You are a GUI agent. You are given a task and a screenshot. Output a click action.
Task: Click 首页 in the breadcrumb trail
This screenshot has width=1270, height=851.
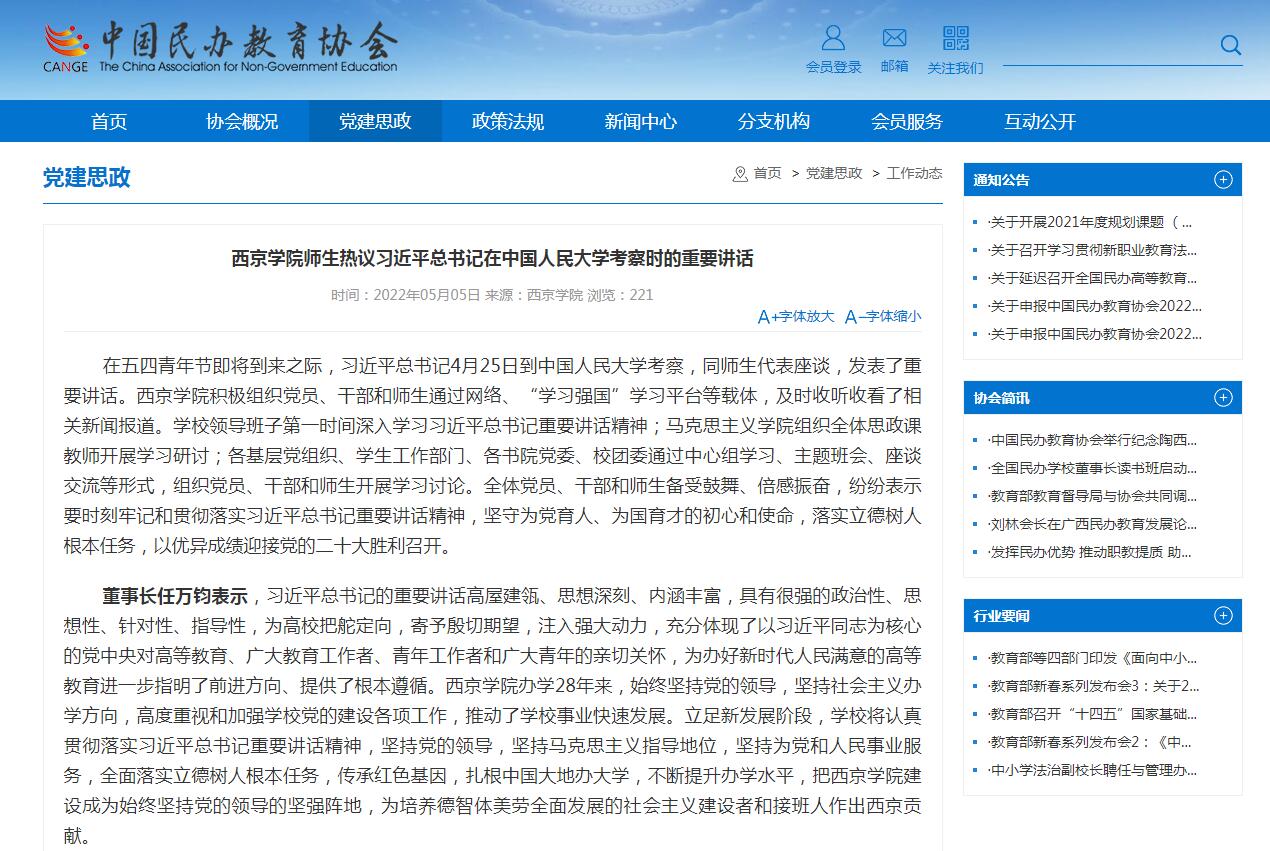click(x=768, y=173)
